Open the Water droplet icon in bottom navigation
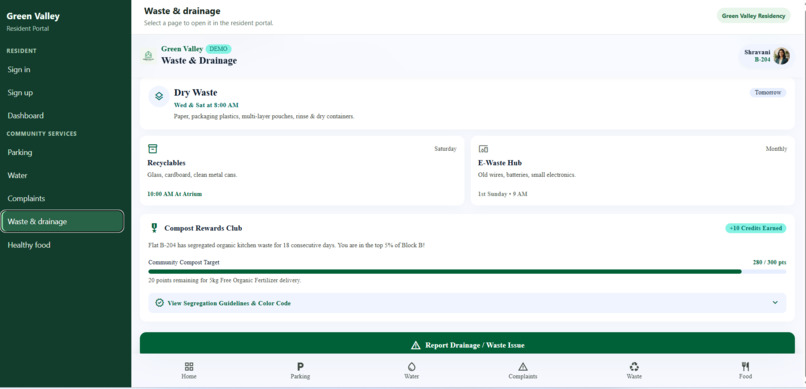The width and height of the screenshot is (806, 389). click(x=411, y=366)
